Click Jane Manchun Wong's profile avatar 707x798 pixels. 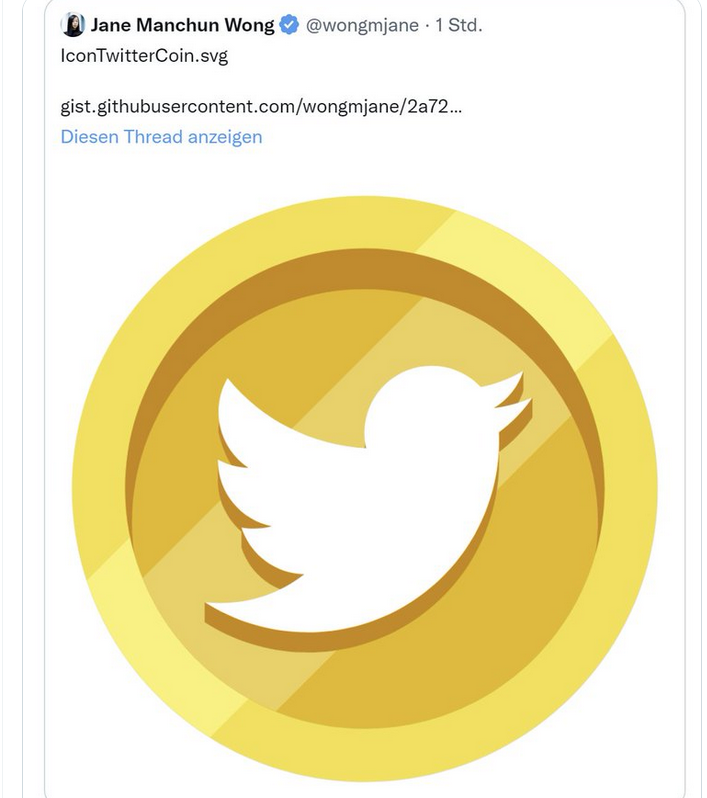[x=73, y=26]
